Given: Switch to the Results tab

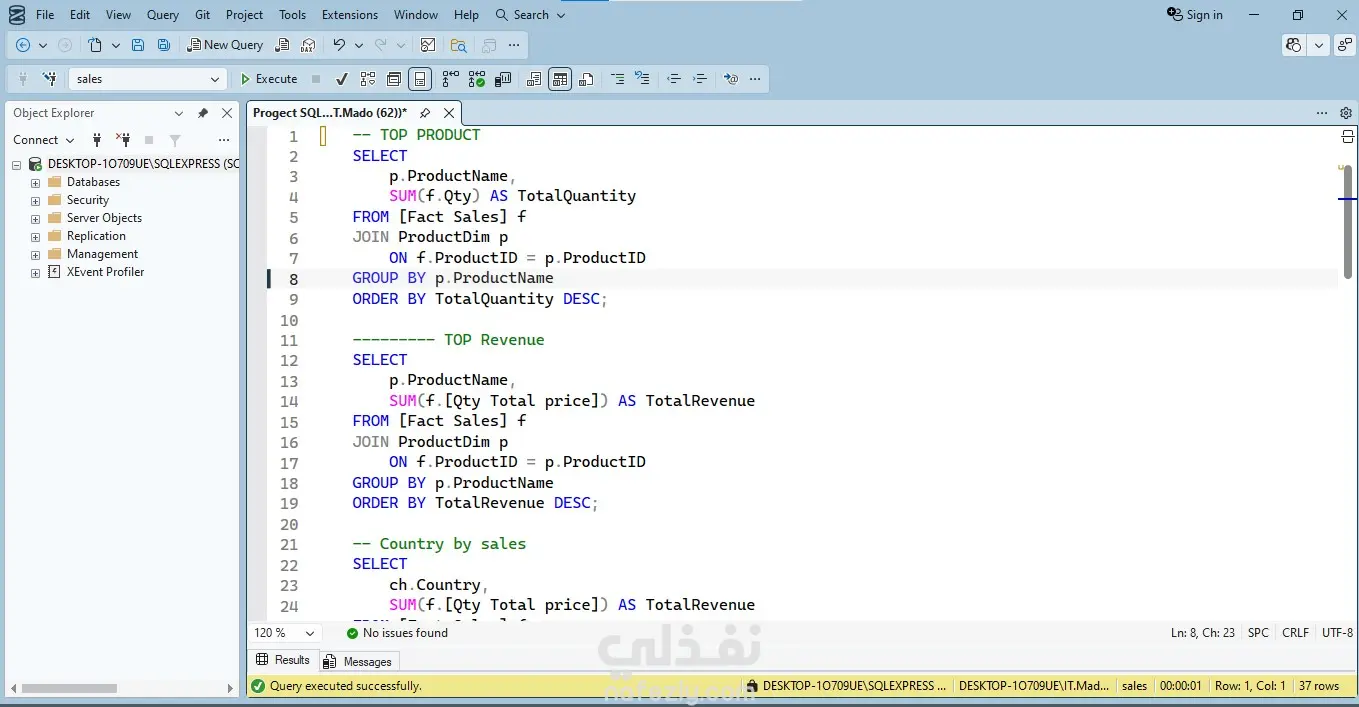Looking at the screenshot, I should pos(283,660).
